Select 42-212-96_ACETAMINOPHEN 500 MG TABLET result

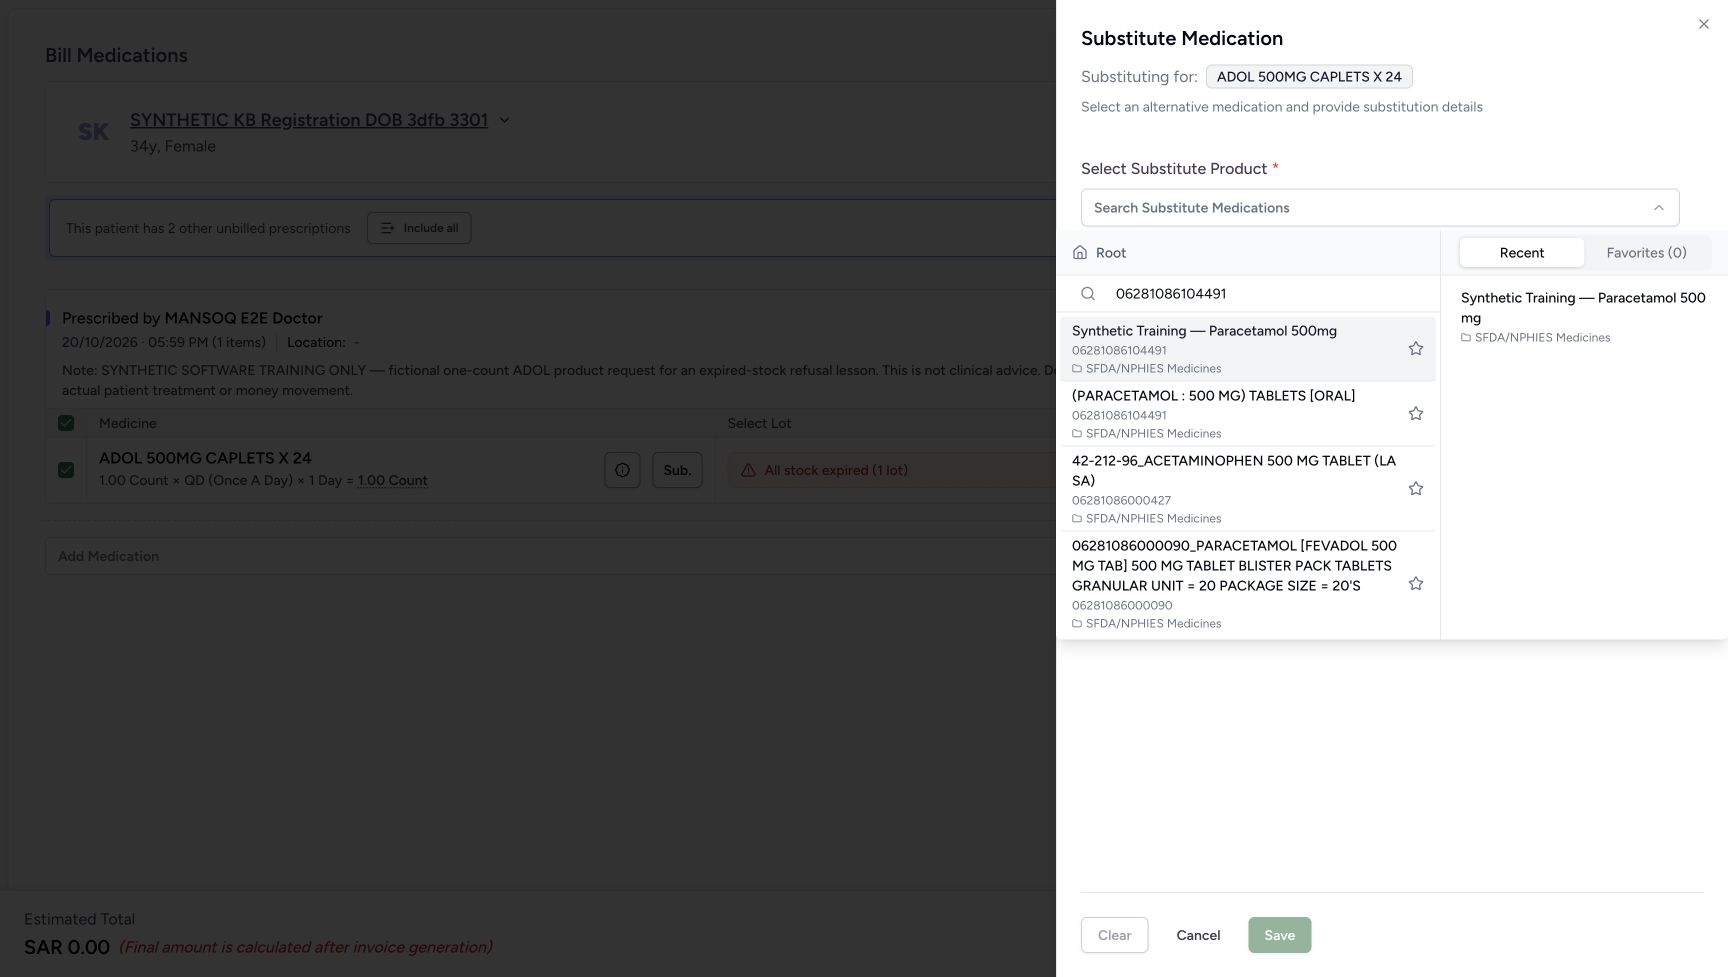pos(1248,489)
